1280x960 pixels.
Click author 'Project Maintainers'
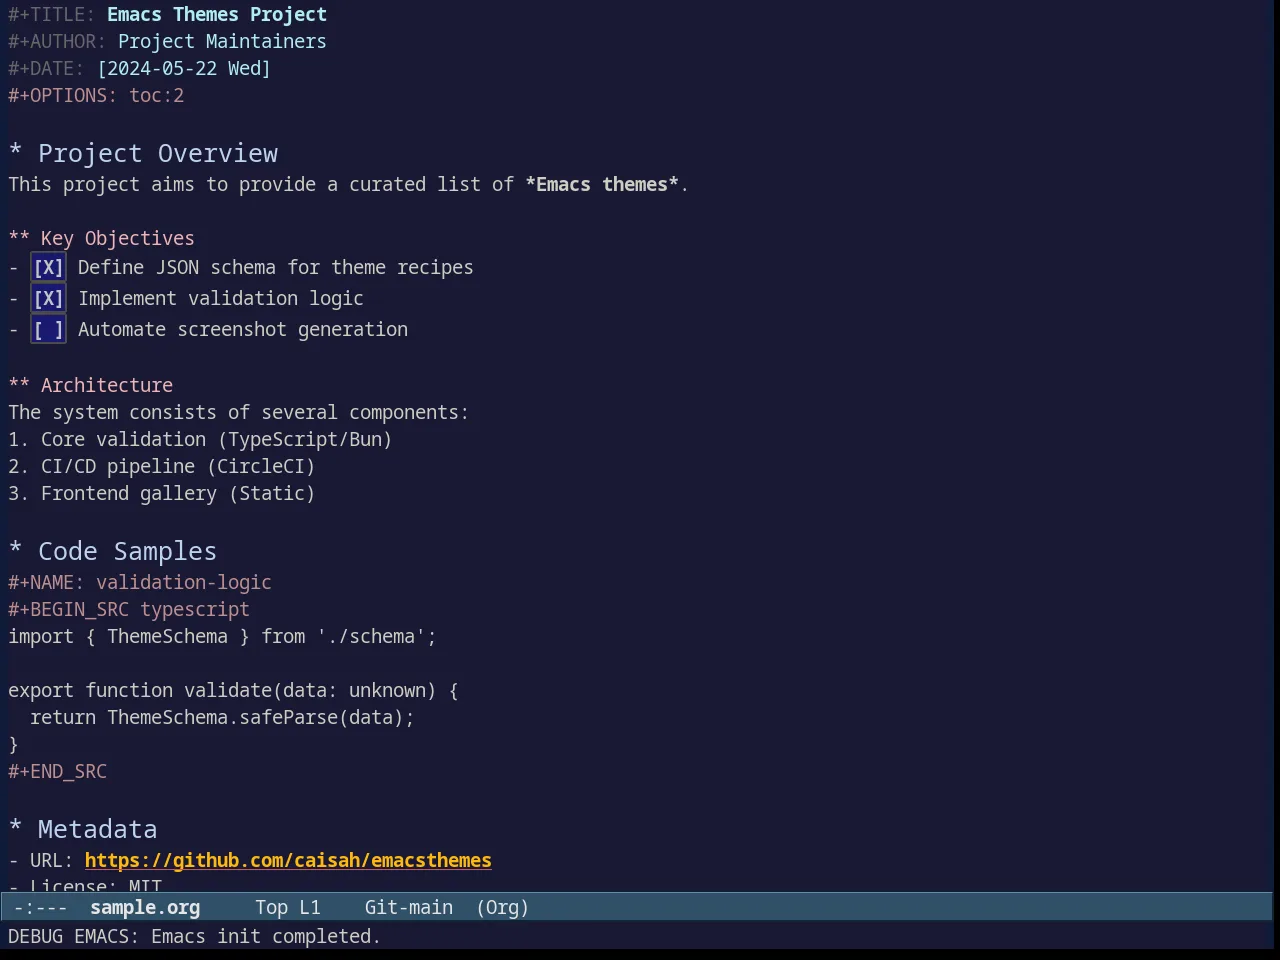click(x=222, y=41)
